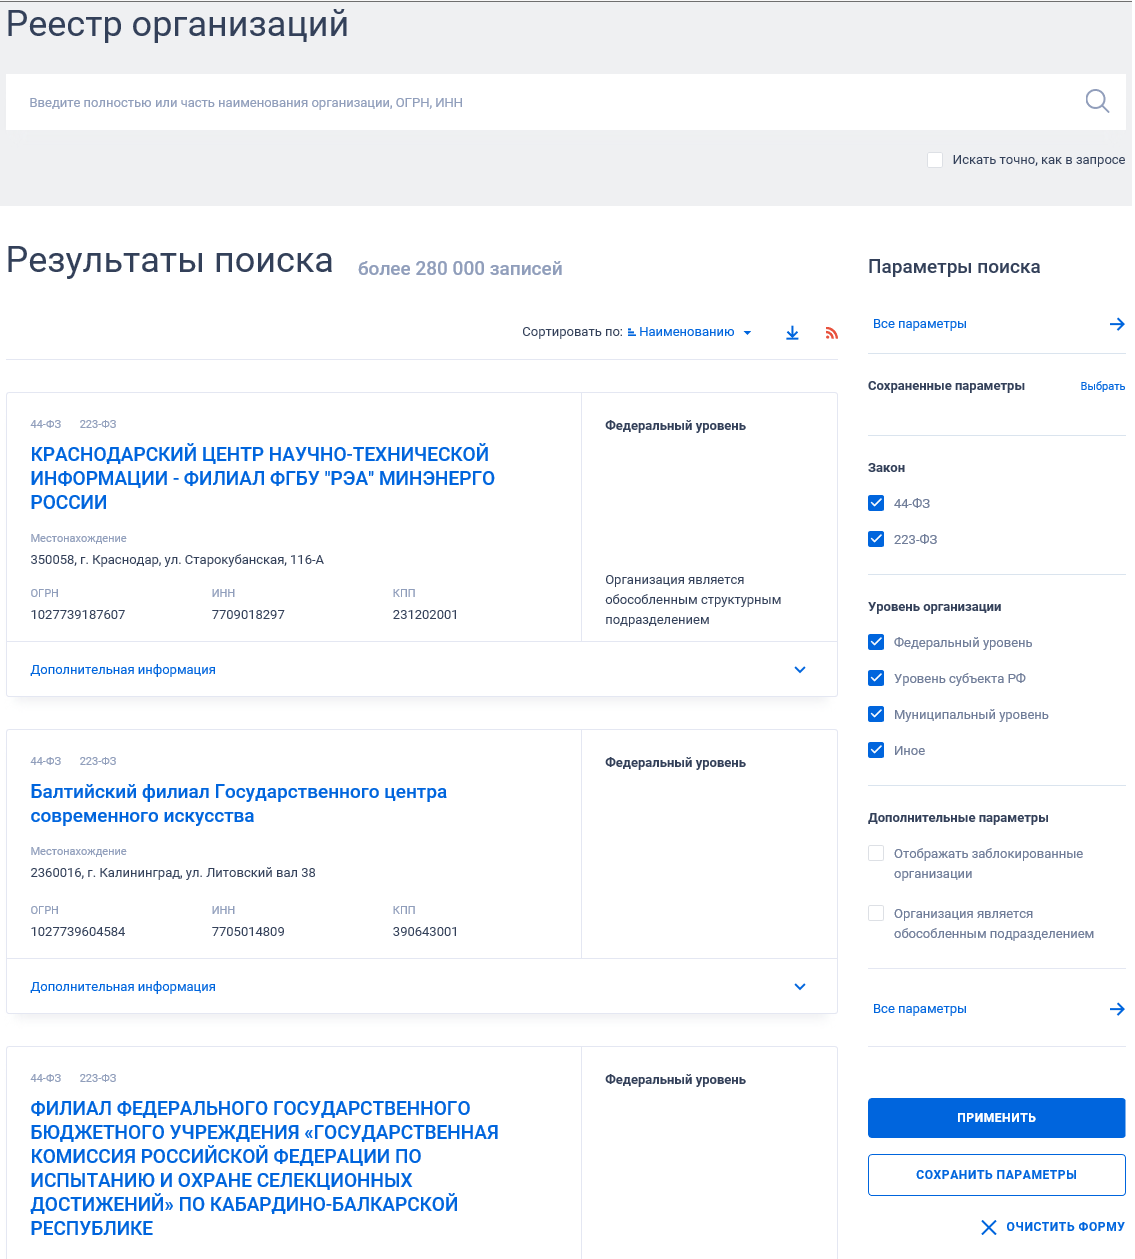This screenshot has height=1259, width=1135.
Task: Uncheck 'Федеральный уровень' filter
Action: (876, 642)
